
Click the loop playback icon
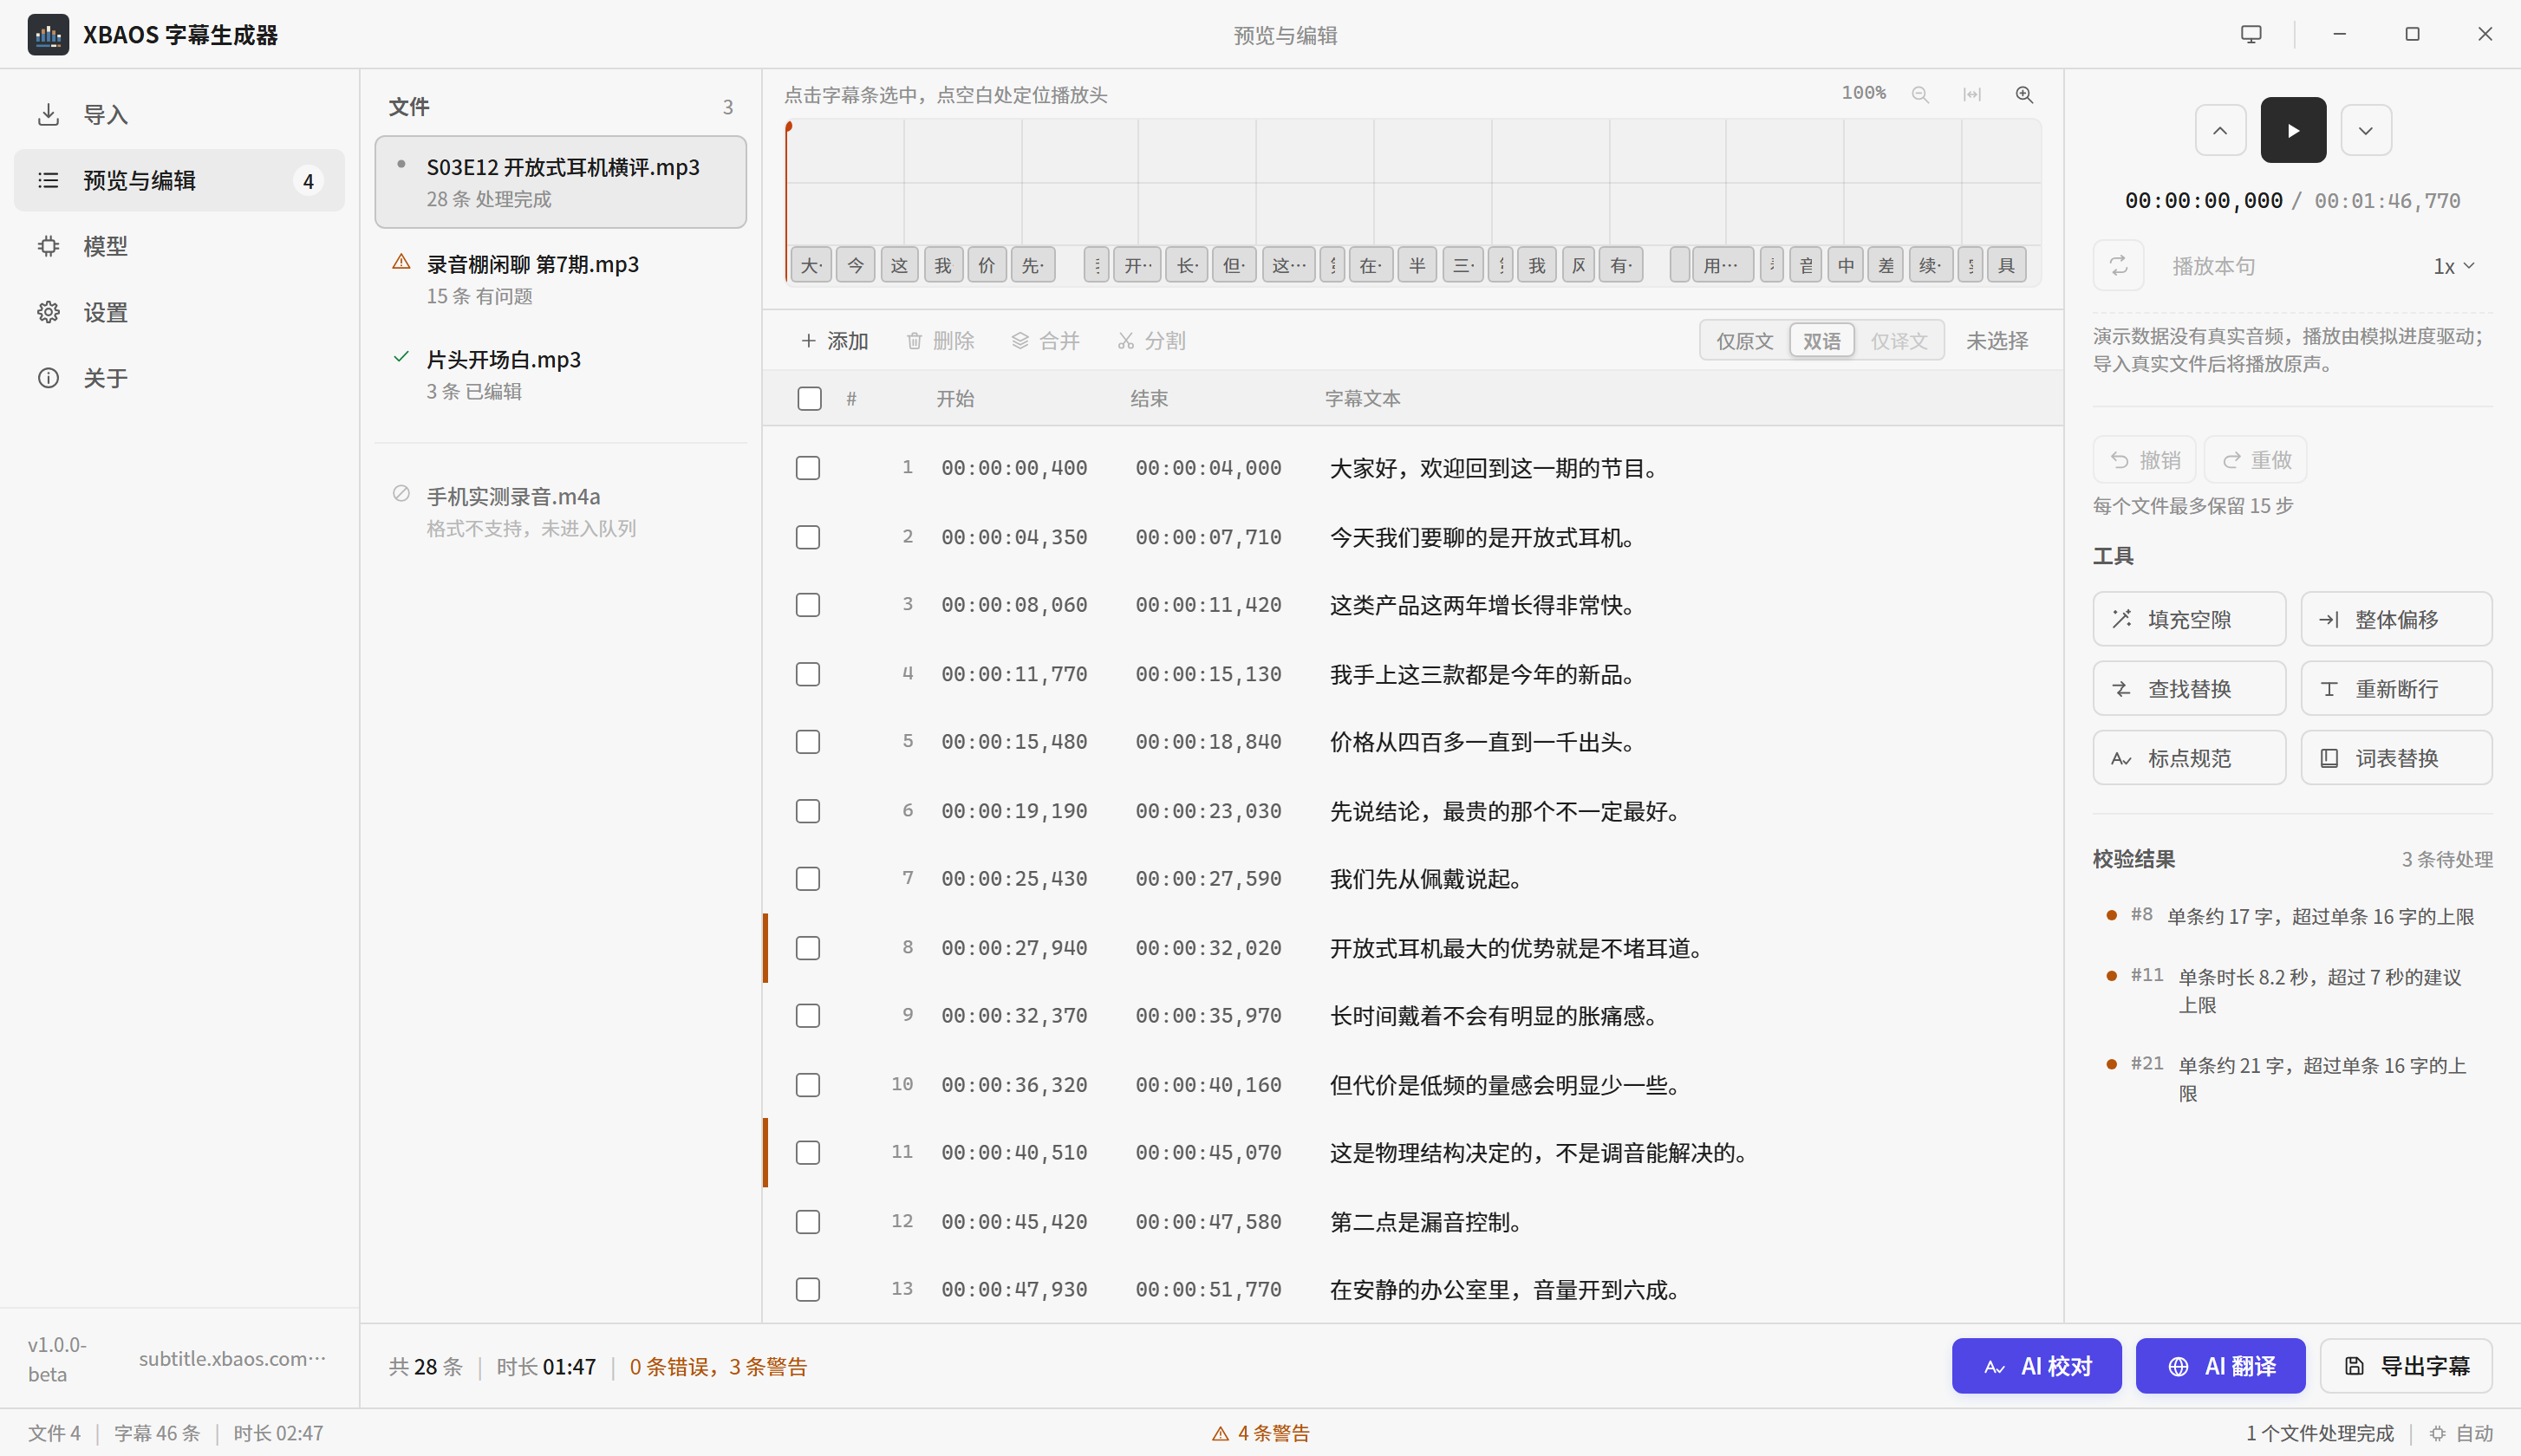(2118, 265)
